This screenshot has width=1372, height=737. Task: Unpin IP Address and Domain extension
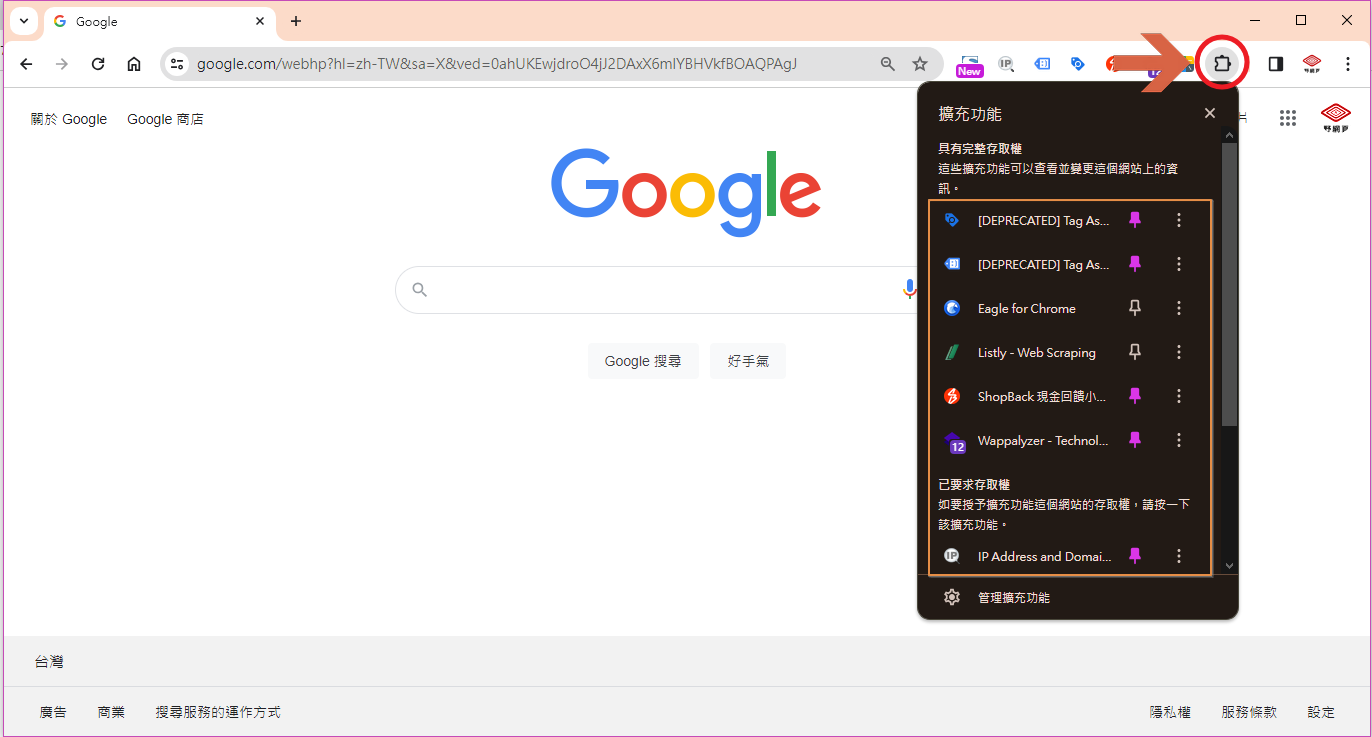pos(1135,556)
